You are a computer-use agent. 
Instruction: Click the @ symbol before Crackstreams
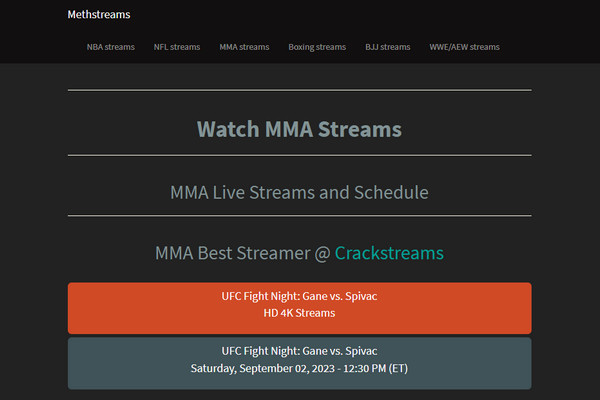pos(323,254)
